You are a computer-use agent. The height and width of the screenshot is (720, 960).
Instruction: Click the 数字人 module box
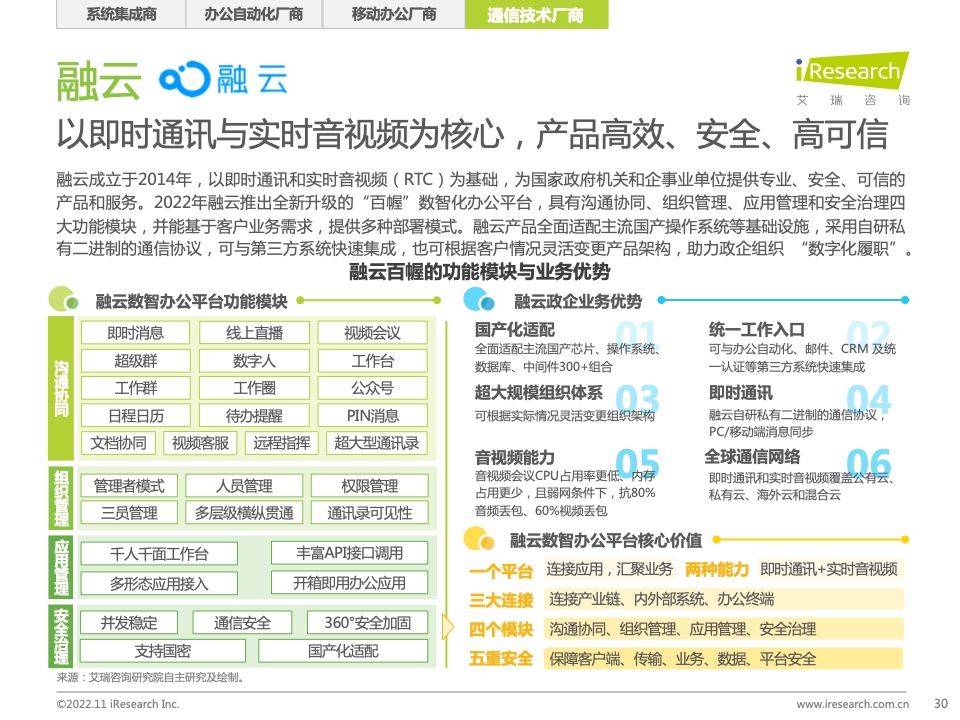pyautogui.click(x=254, y=361)
